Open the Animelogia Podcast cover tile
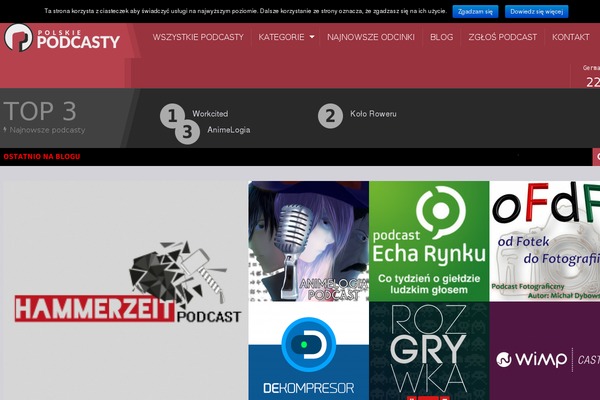 point(308,241)
